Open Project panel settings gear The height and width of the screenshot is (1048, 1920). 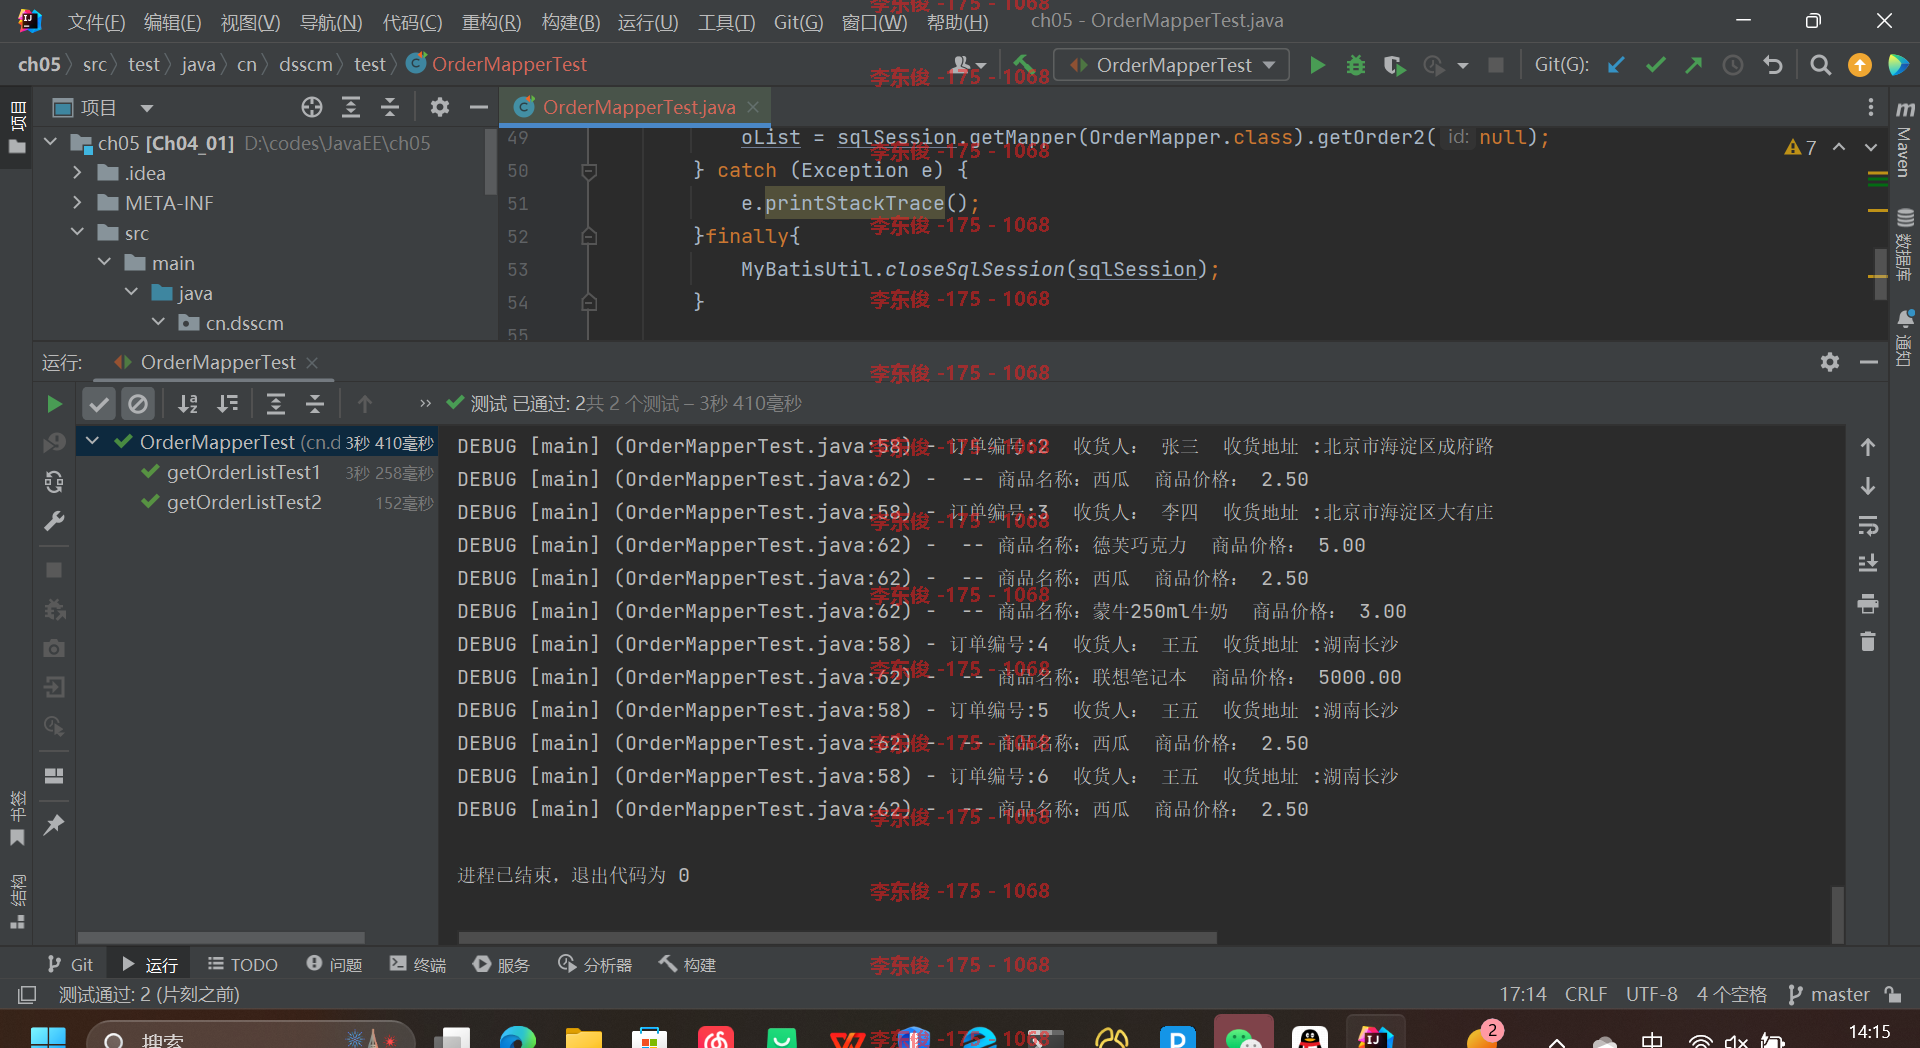pos(440,107)
